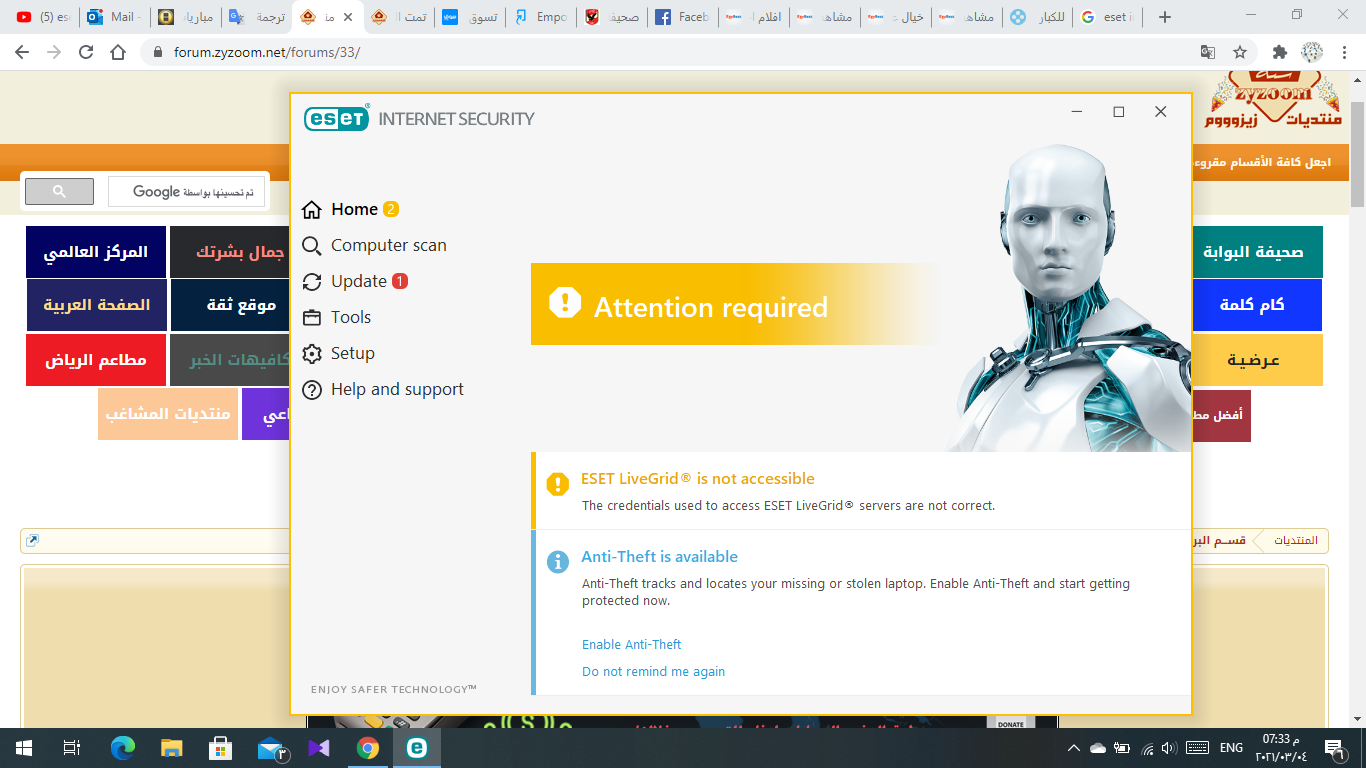Click Chrome's forward navigation arrow

(x=54, y=52)
